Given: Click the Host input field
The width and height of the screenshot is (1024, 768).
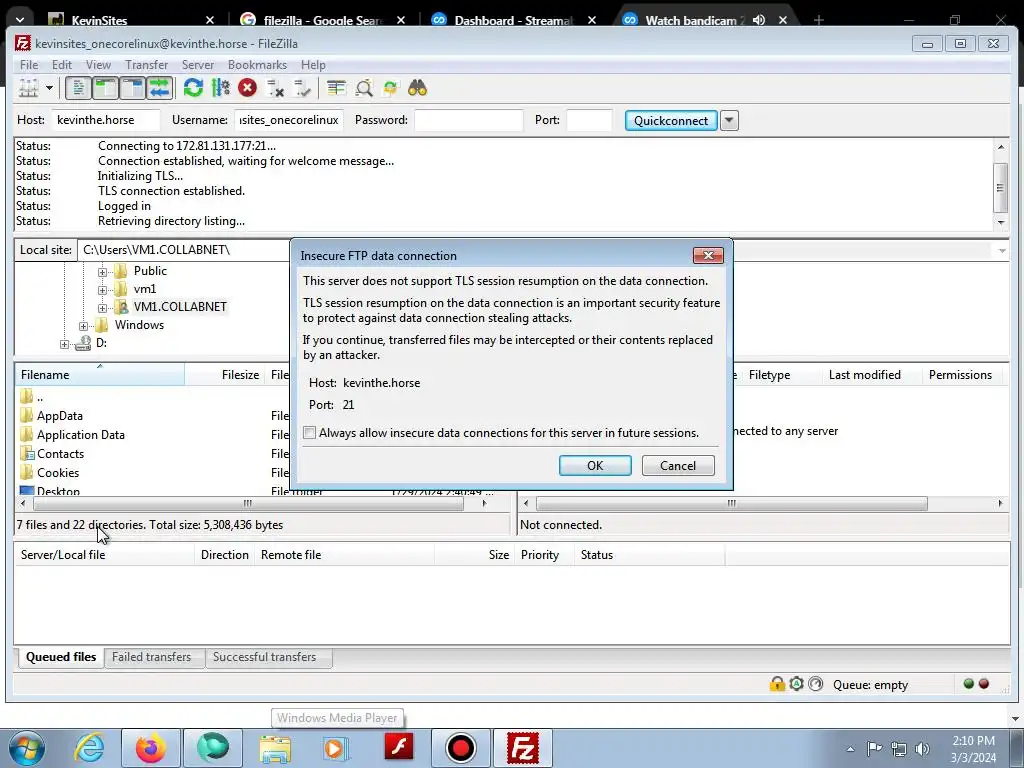Looking at the screenshot, I should pos(105,120).
